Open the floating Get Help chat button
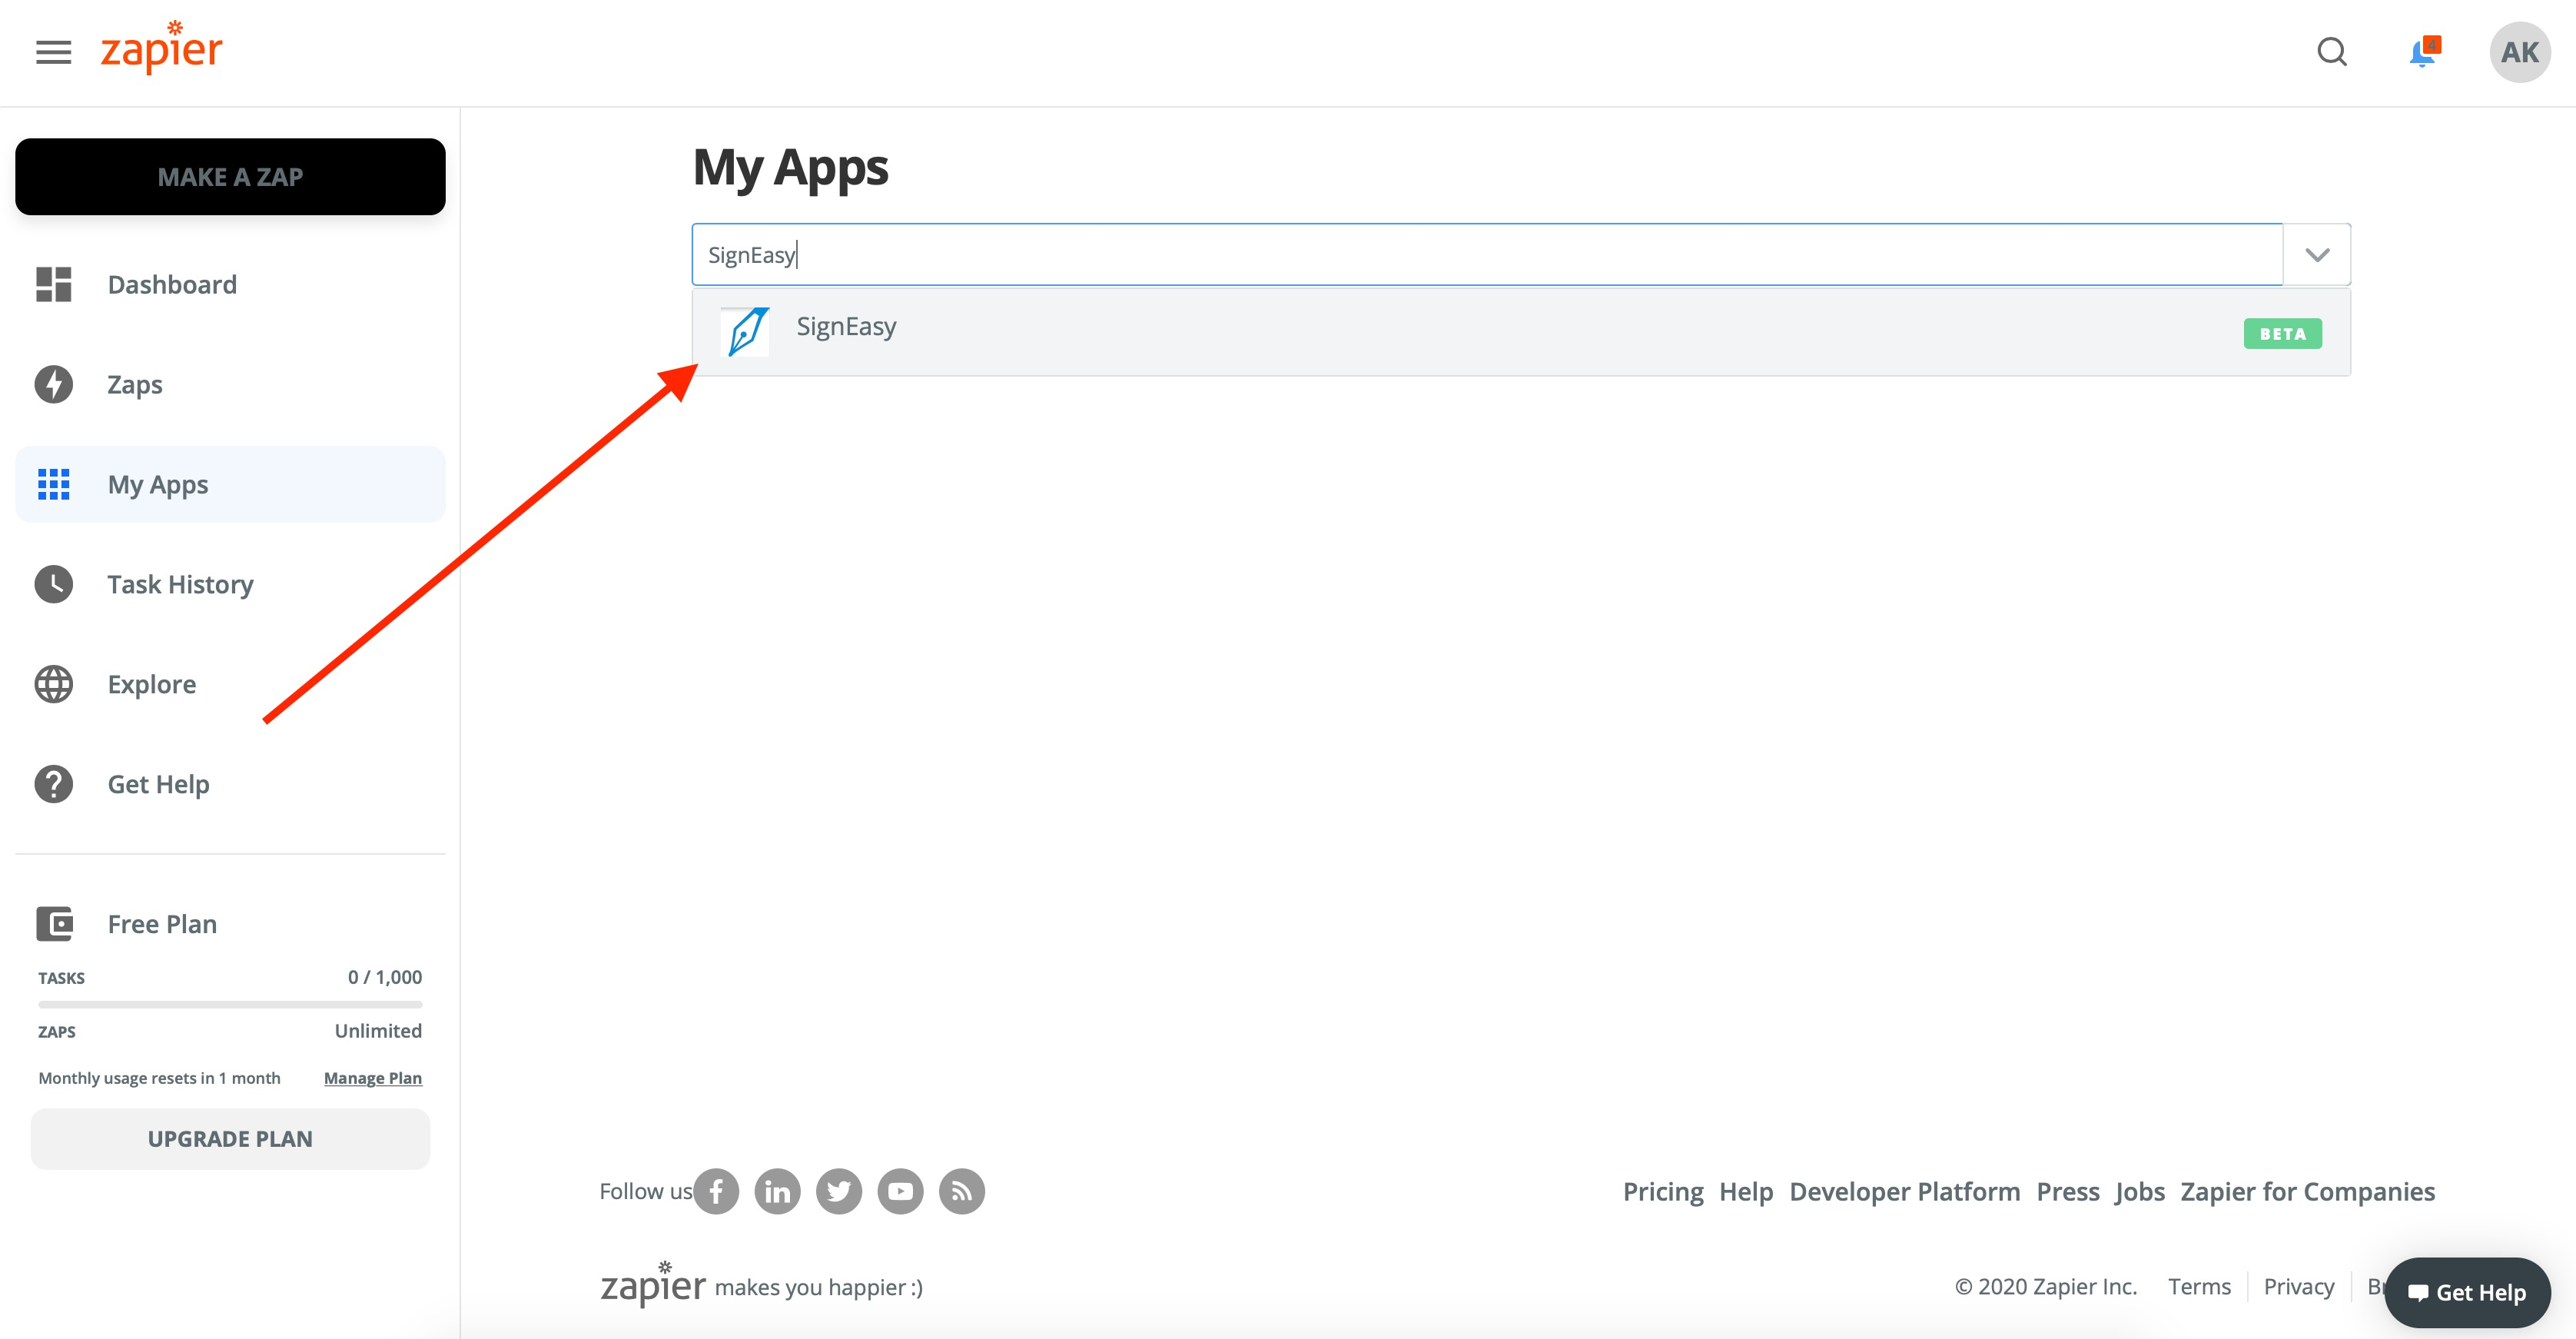The width and height of the screenshot is (2576, 1339). 2467,1292
